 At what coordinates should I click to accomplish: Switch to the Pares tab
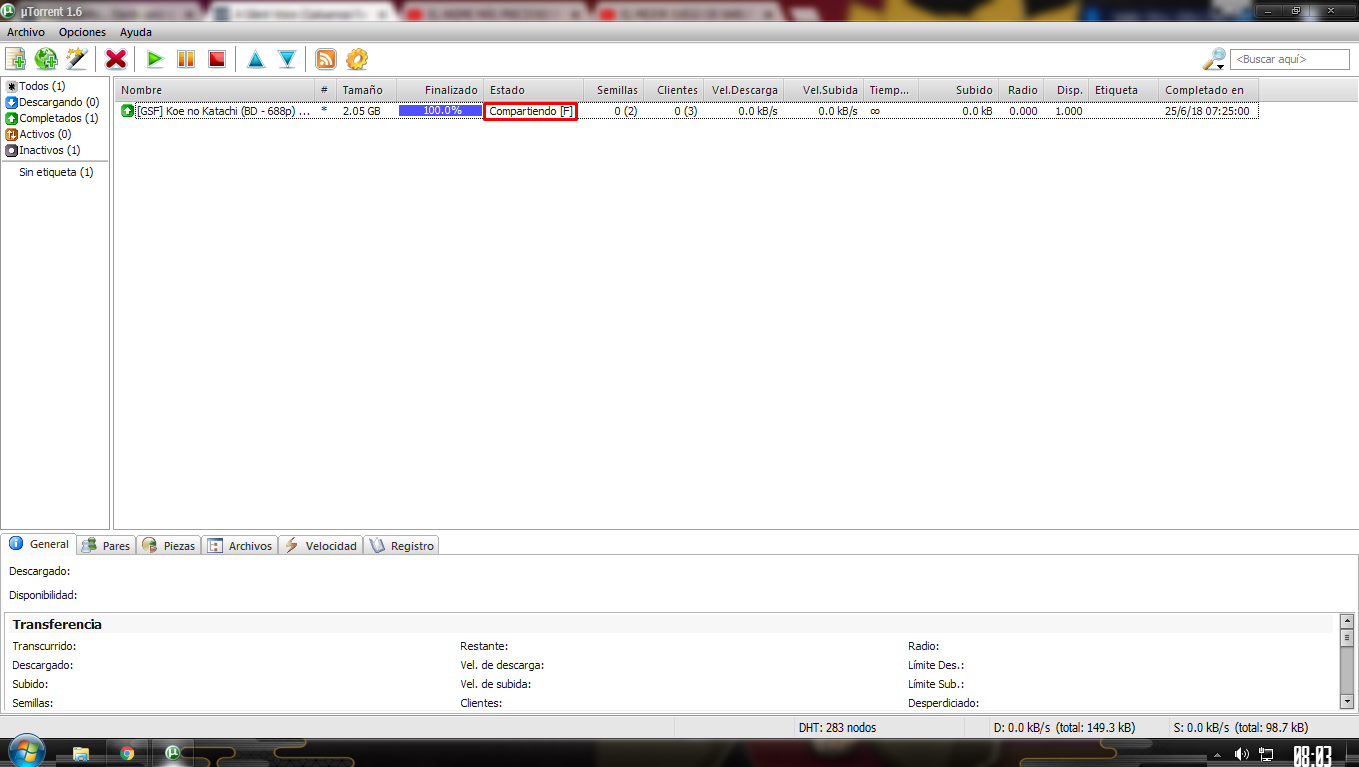pyautogui.click(x=106, y=546)
